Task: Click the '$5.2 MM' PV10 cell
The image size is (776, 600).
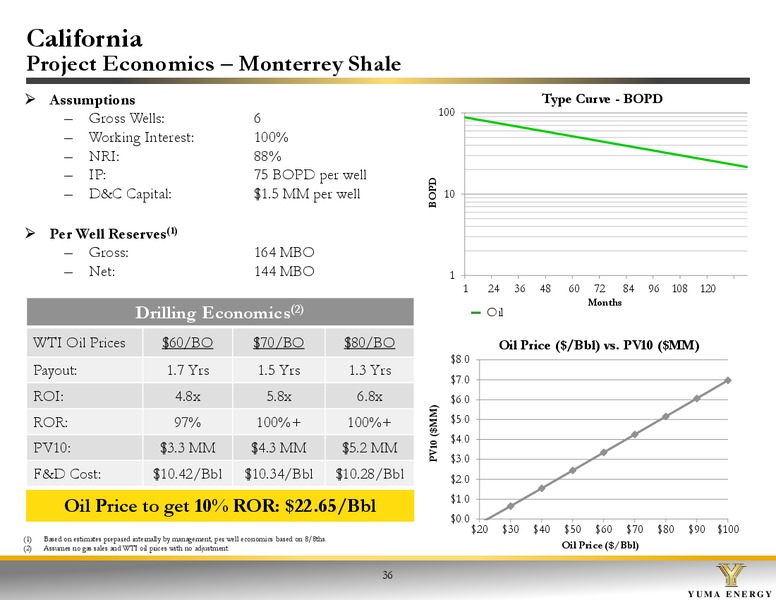Action: [370, 448]
